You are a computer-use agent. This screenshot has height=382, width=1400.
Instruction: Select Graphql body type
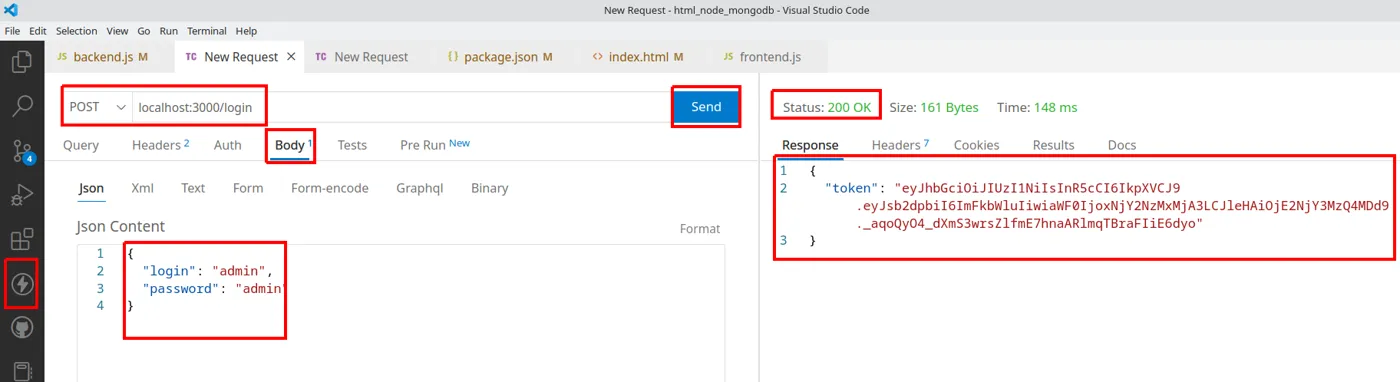point(419,188)
